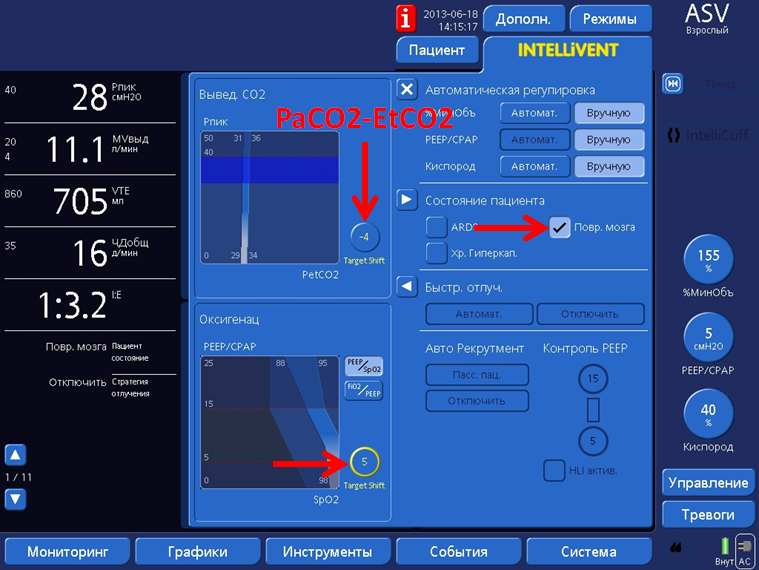Uncheck the Повр. мозга checkbox
This screenshot has height=570, width=759.
pyautogui.click(x=560, y=227)
